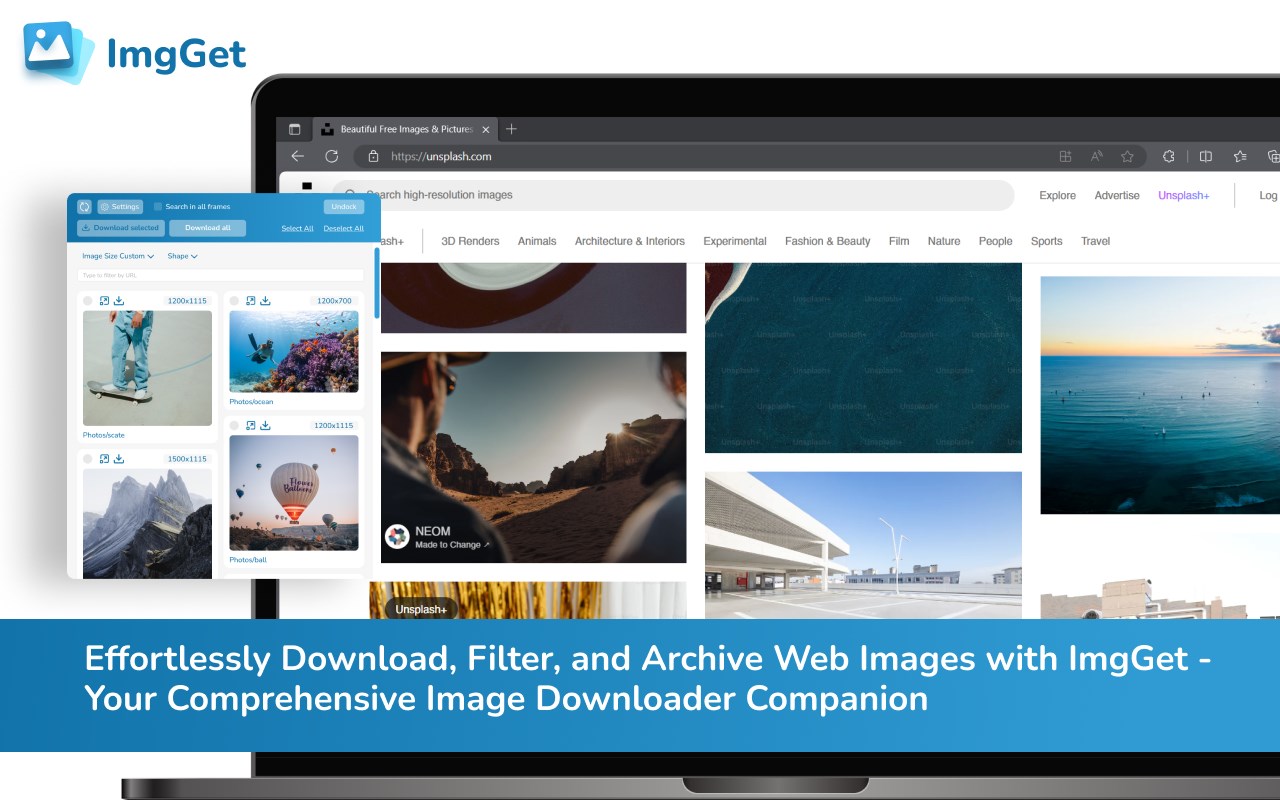The height and width of the screenshot is (800, 1280).
Task: Click browser back arrow
Action: click(297, 156)
